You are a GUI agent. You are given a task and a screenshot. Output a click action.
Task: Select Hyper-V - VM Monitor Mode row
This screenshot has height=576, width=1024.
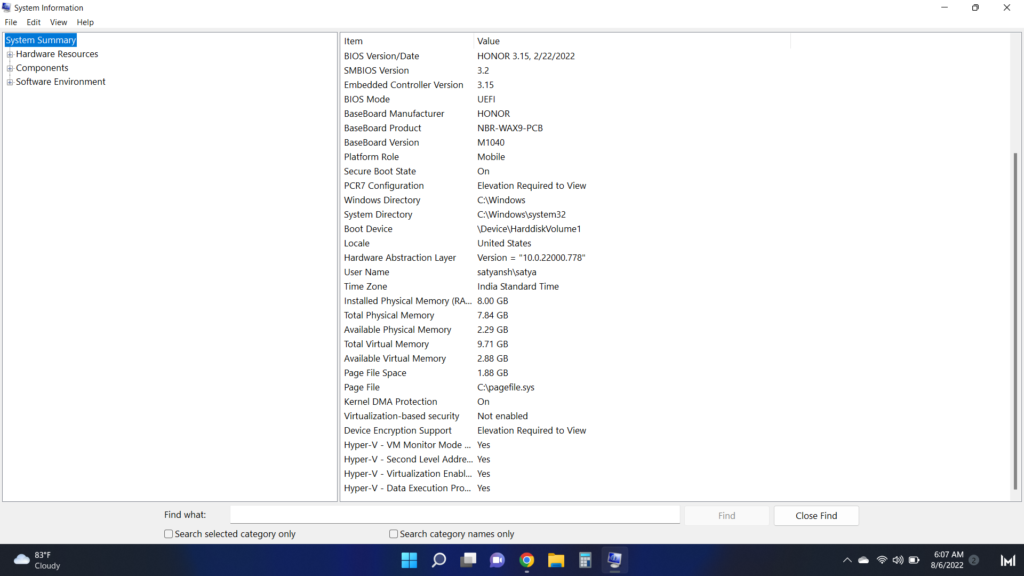pyautogui.click(x=566, y=445)
